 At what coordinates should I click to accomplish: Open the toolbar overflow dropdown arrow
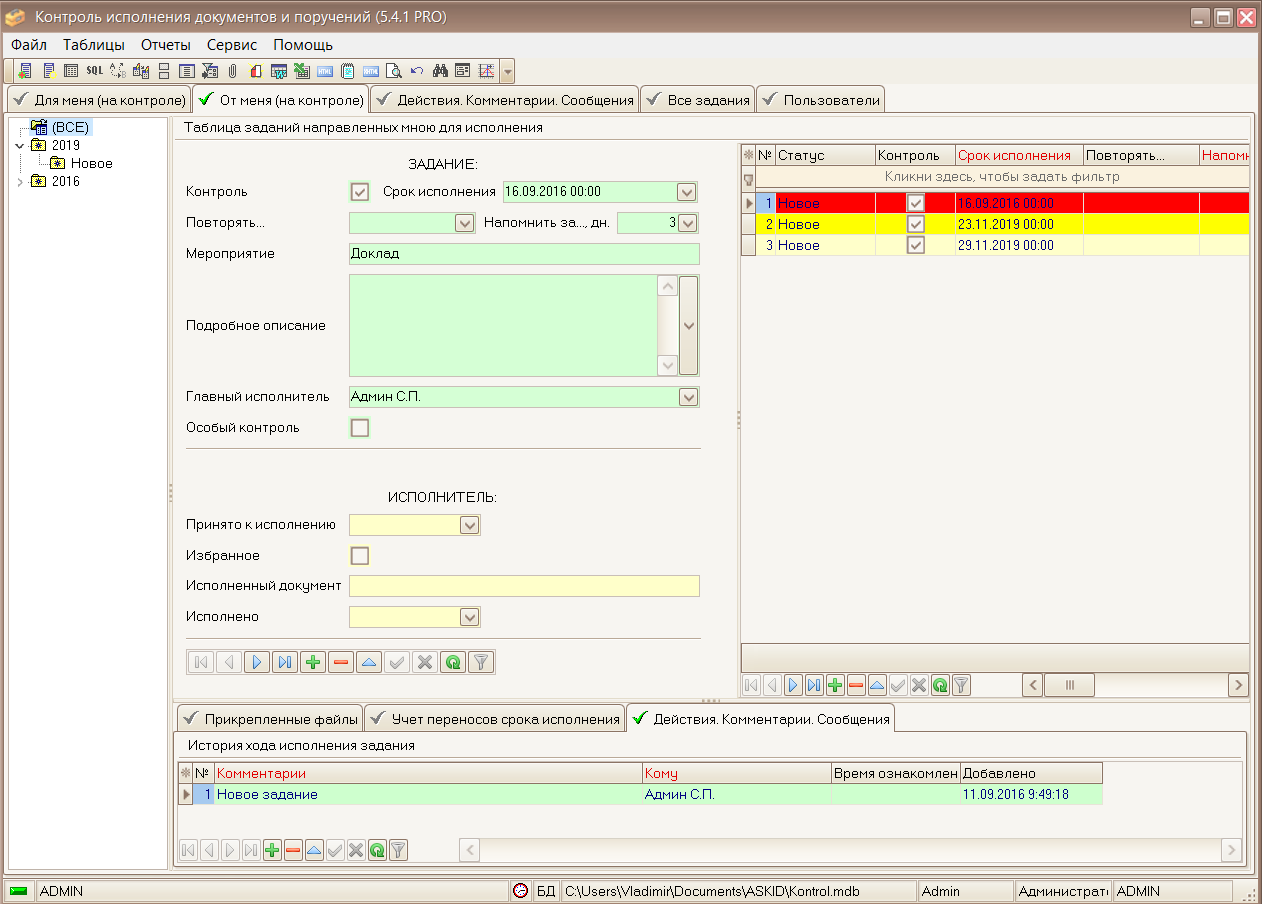508,71
